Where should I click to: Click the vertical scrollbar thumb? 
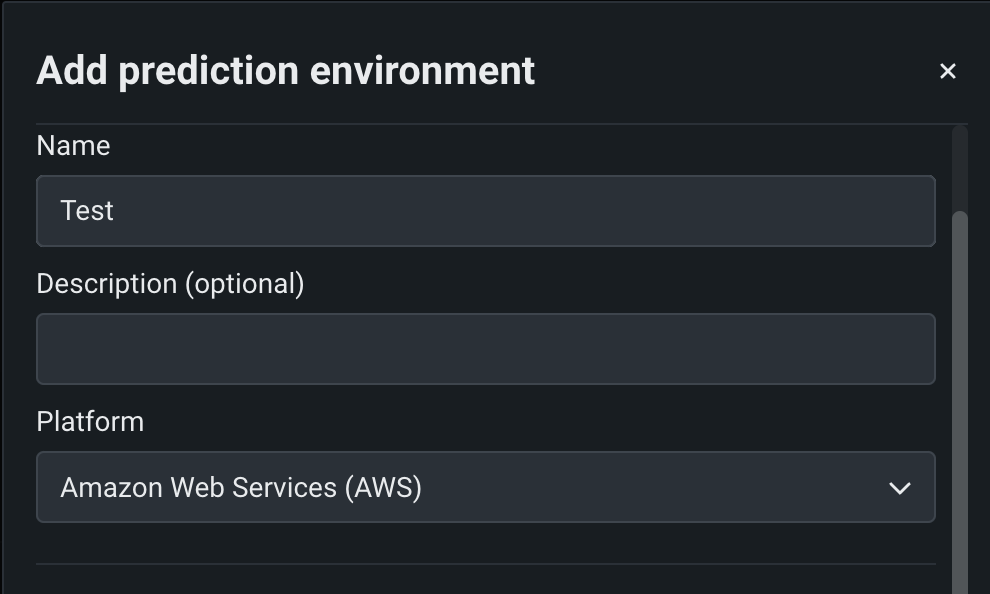coord(960,400)
